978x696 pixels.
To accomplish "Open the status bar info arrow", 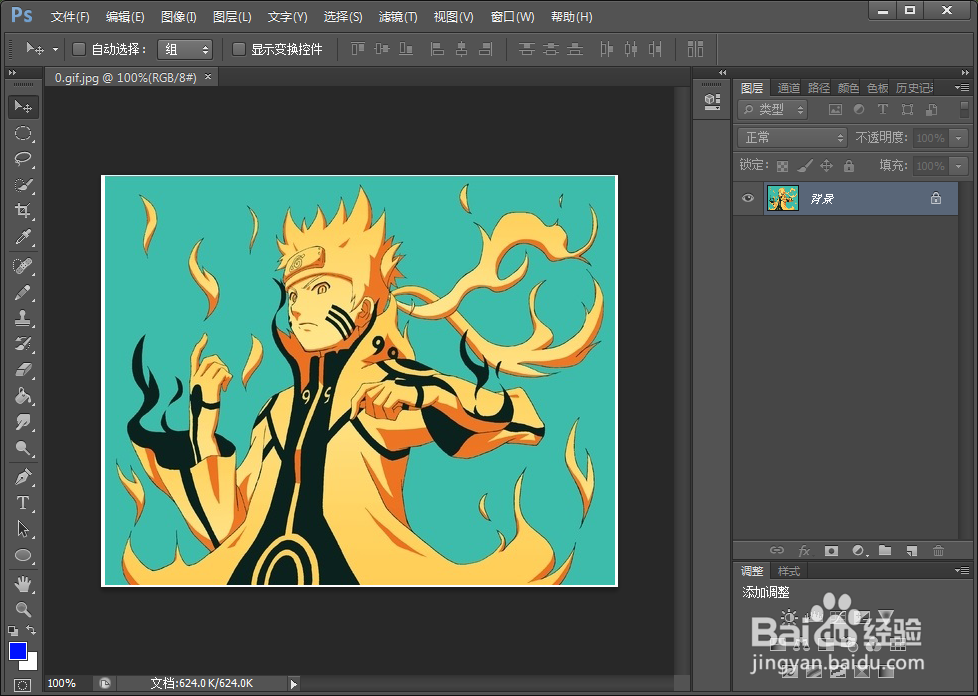I will 294,684.
